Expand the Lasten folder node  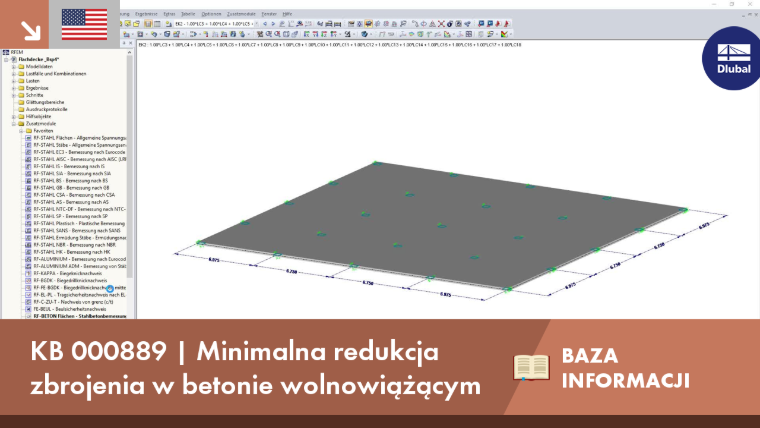coord(14,81)
